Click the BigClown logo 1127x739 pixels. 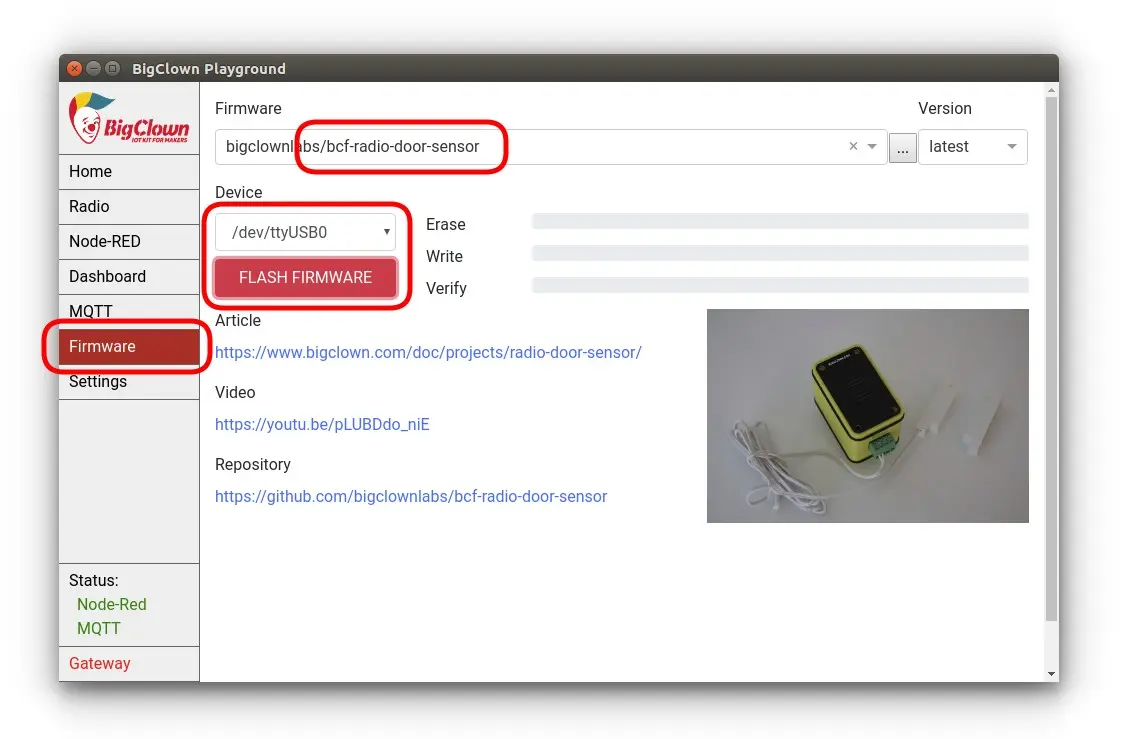[129, 118]
